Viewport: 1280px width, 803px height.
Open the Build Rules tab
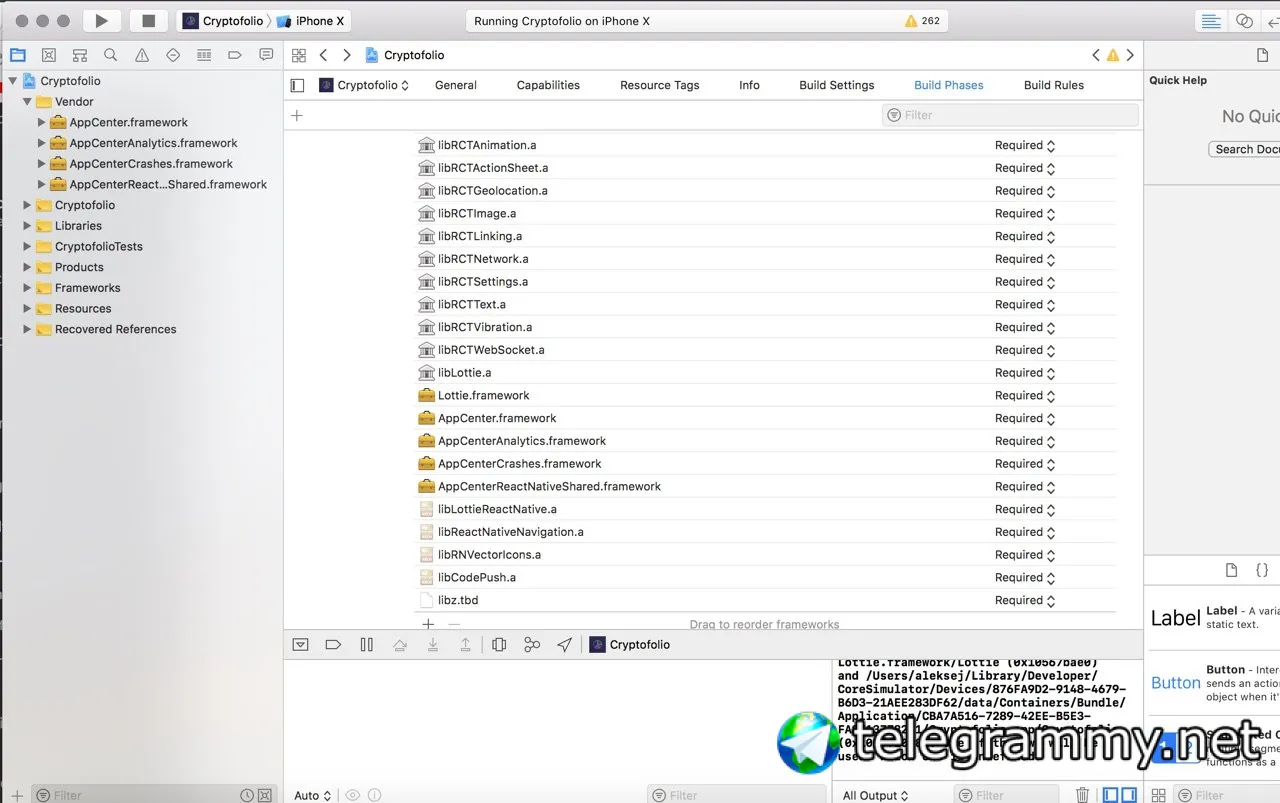click(1054, 85)
